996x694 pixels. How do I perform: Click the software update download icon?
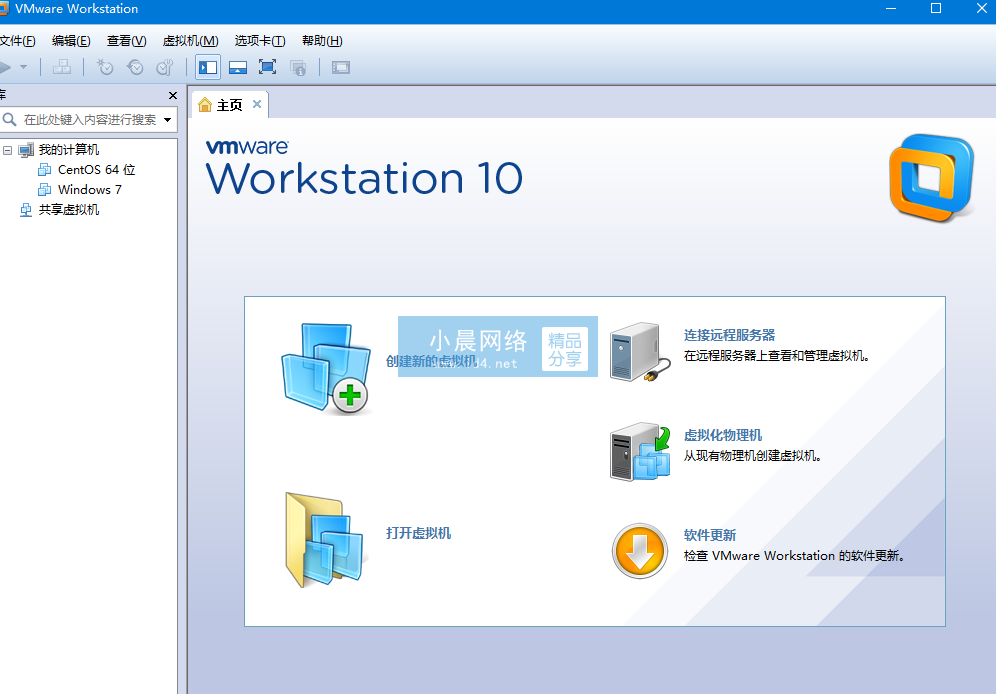tap(640, 551)
